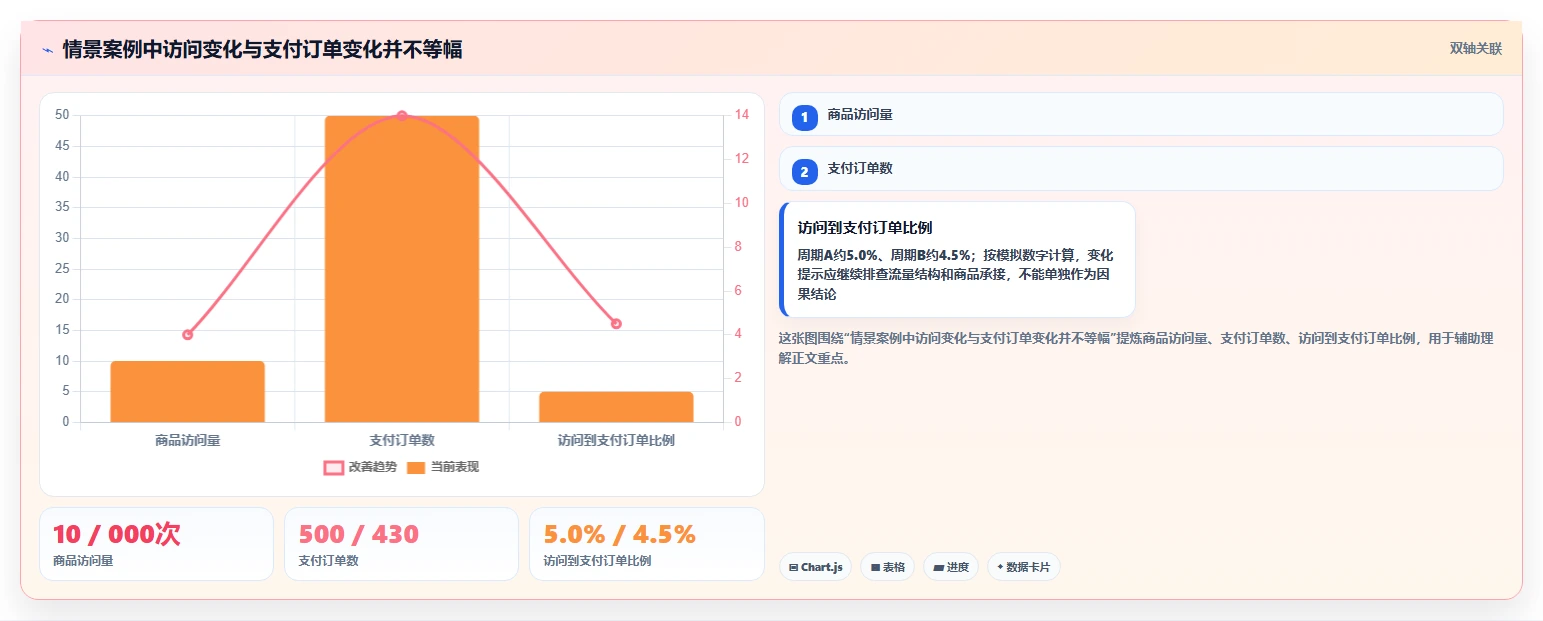Select the tall 支付订单数 bar

402,269
